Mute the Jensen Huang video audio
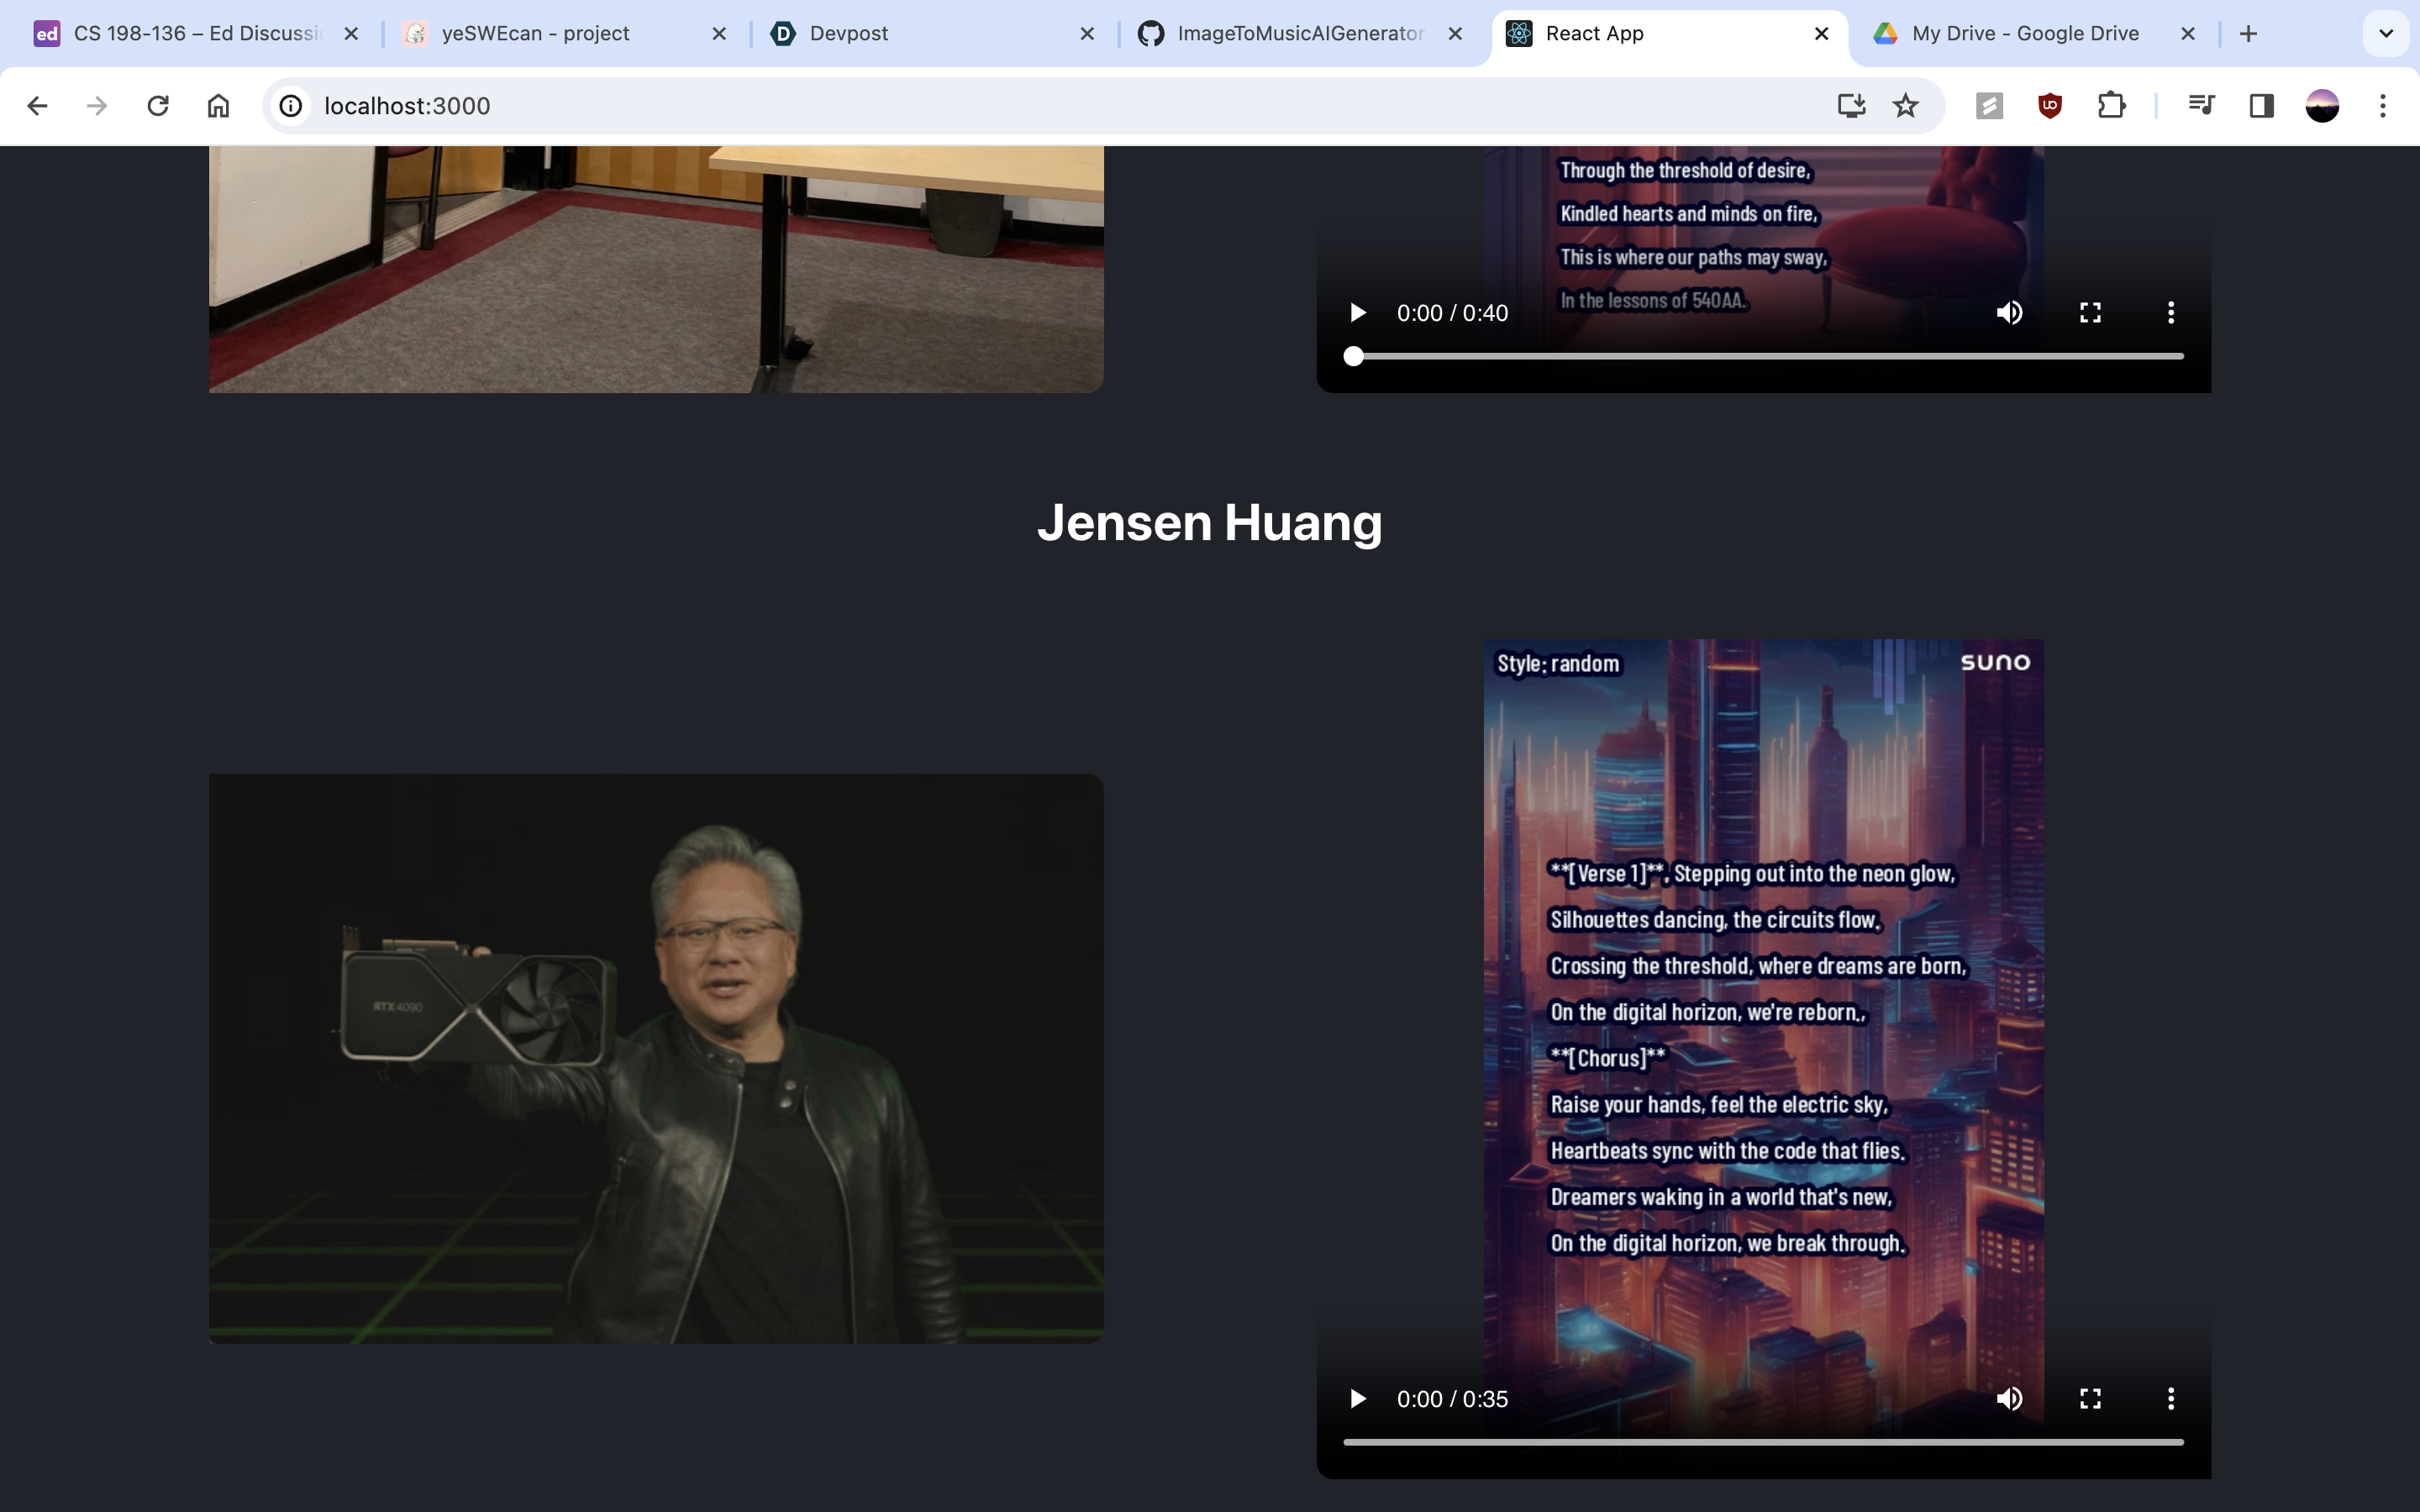Image resolution: width=2420 pixels, height=1512 pixels. point(2009,1398)
